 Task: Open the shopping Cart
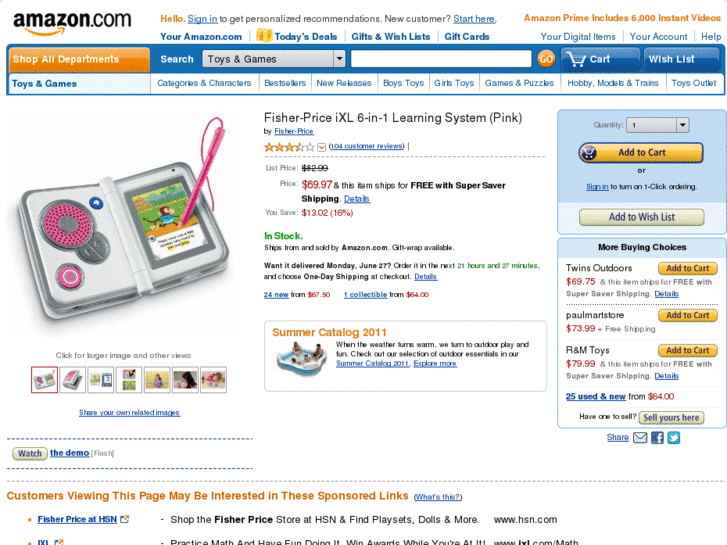[x=589, y=59]
